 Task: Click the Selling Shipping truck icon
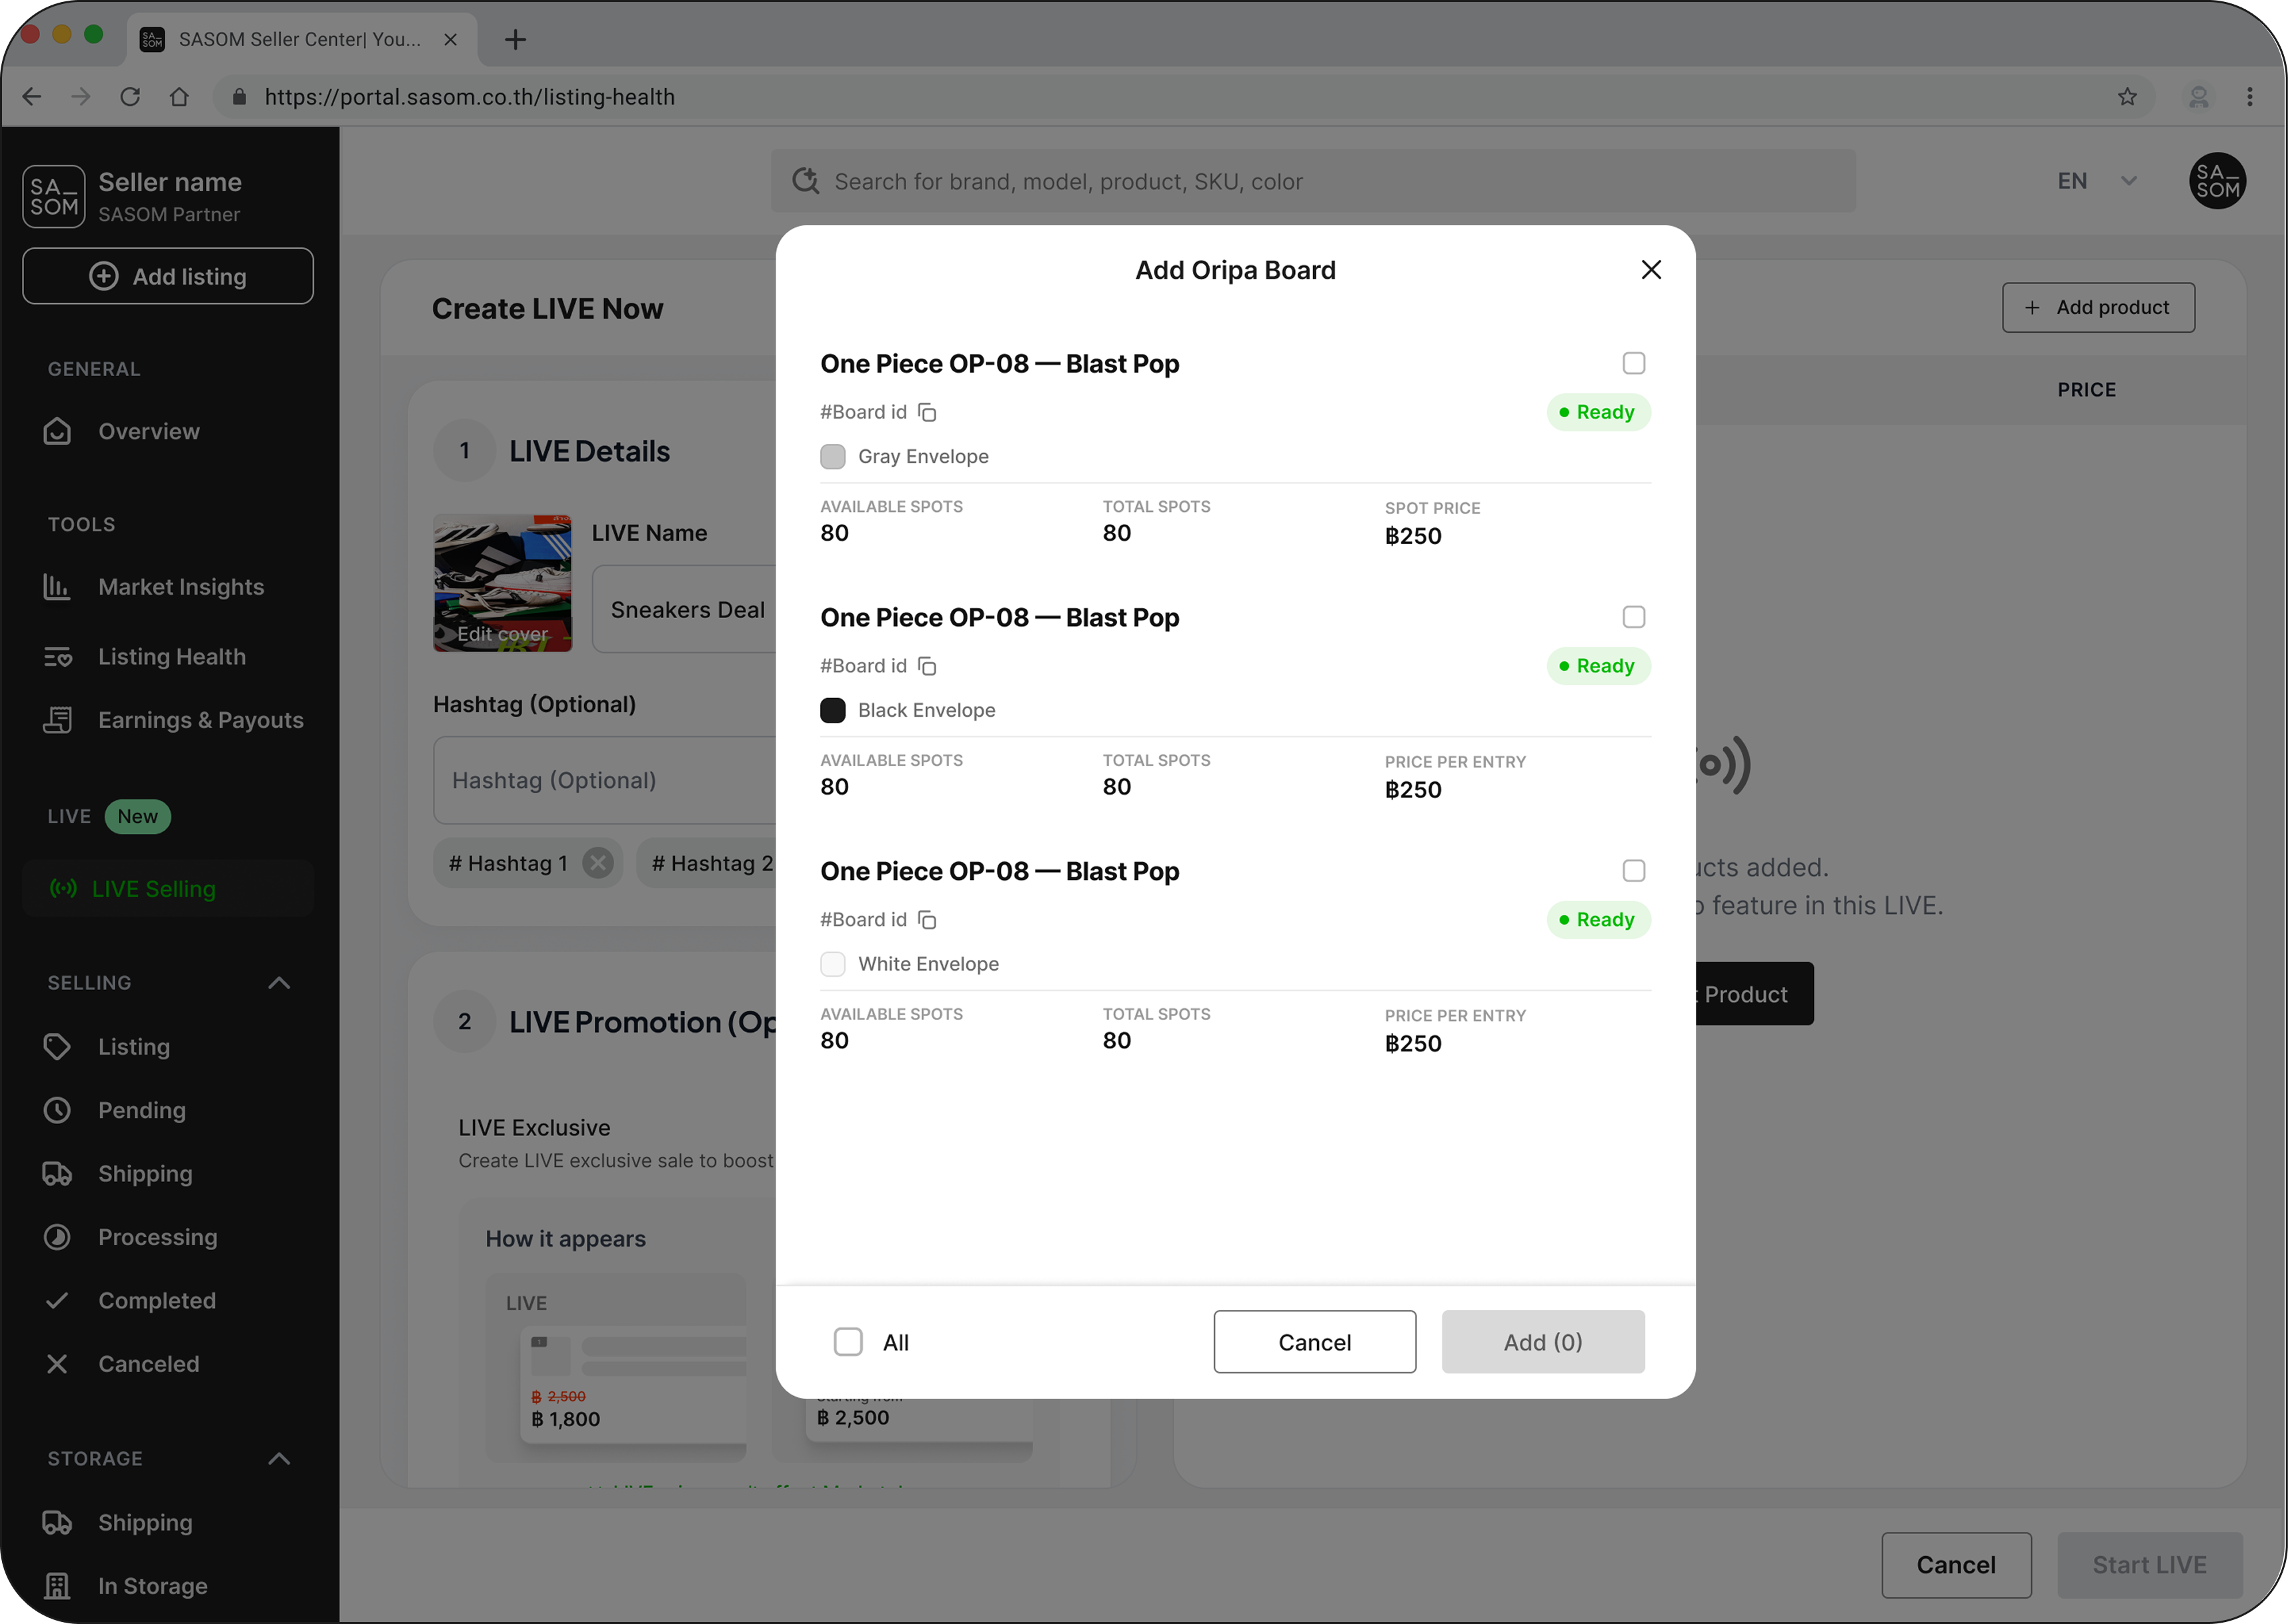[57, 1174]
